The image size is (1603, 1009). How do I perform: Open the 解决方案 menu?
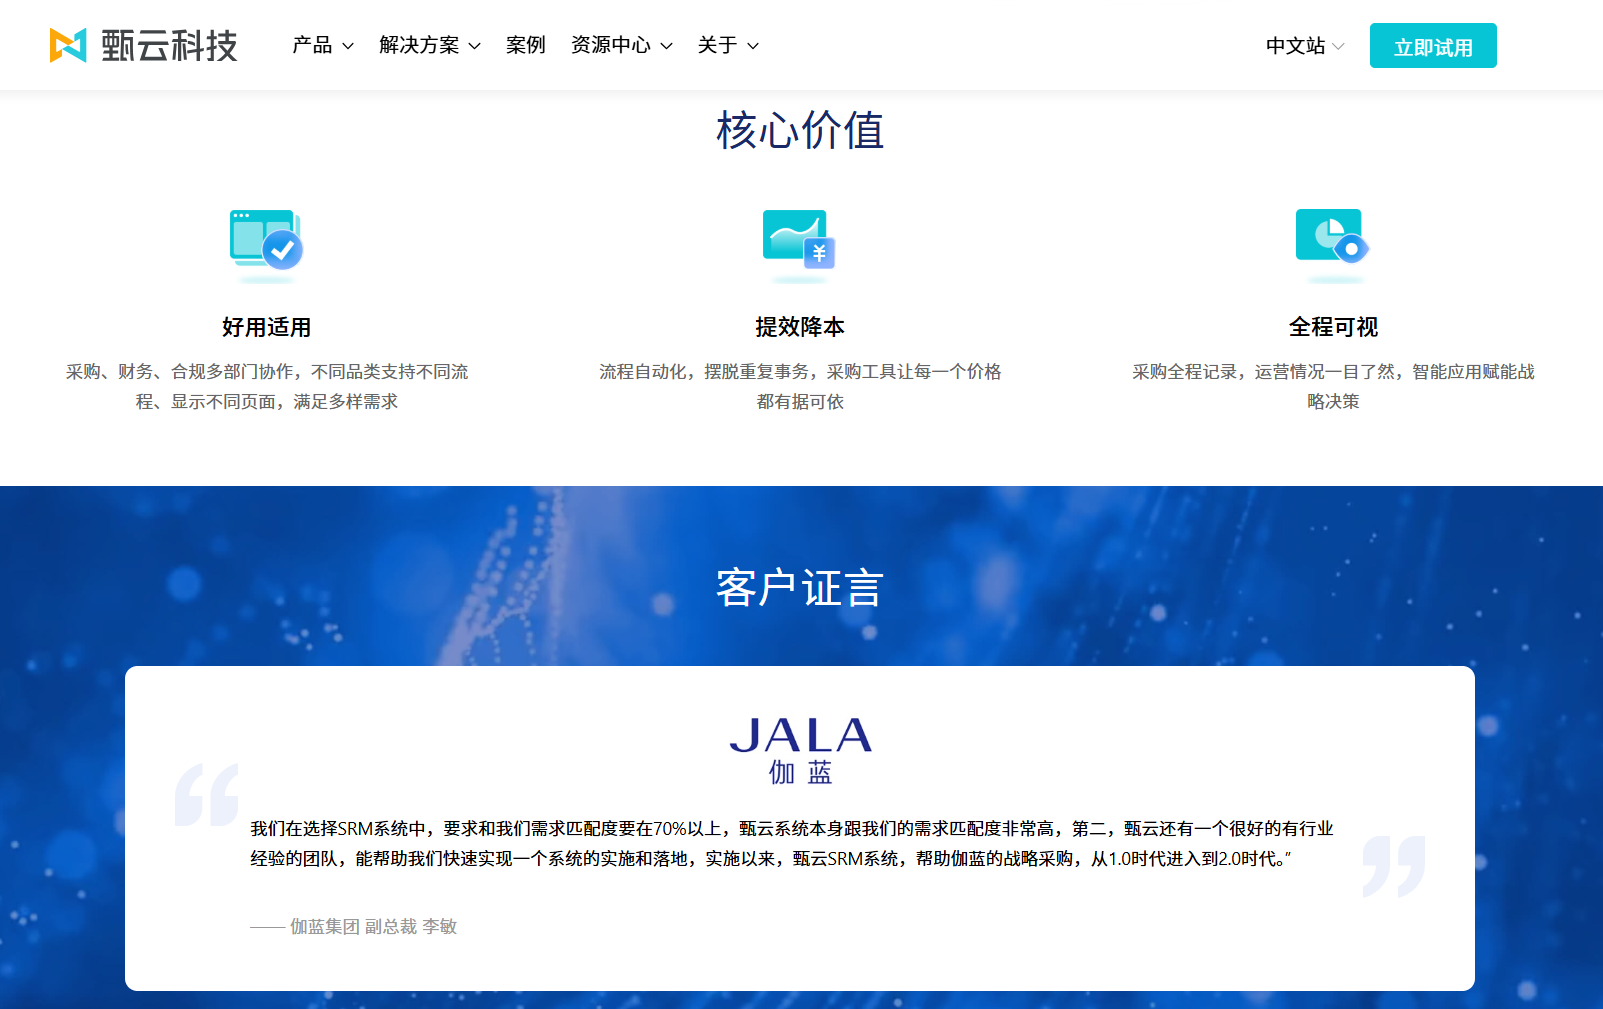point(430,45)
